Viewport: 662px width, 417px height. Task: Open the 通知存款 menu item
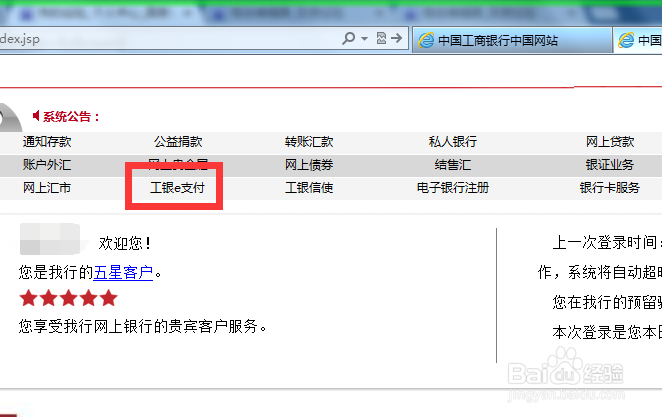coord(47,142)
